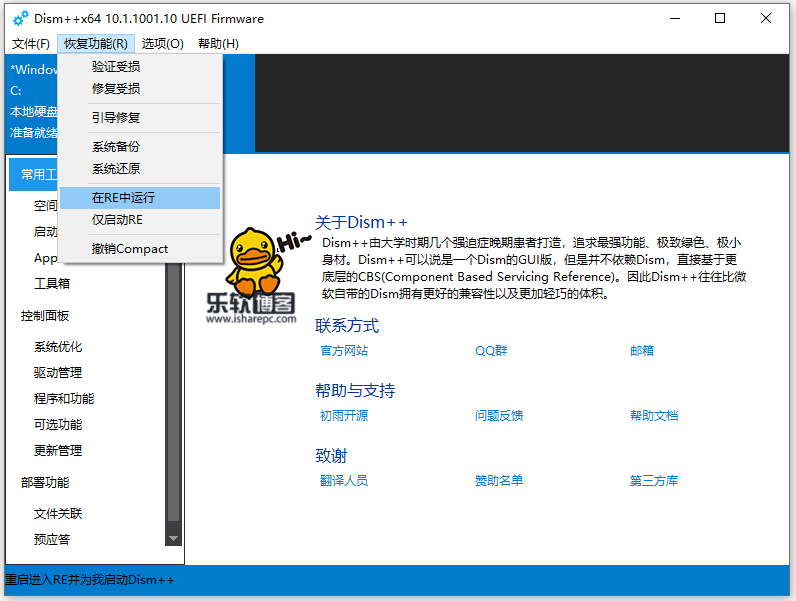Click 在RE中运行 menu item
Viewport: 796px width, 601px height.
point(123,198)
